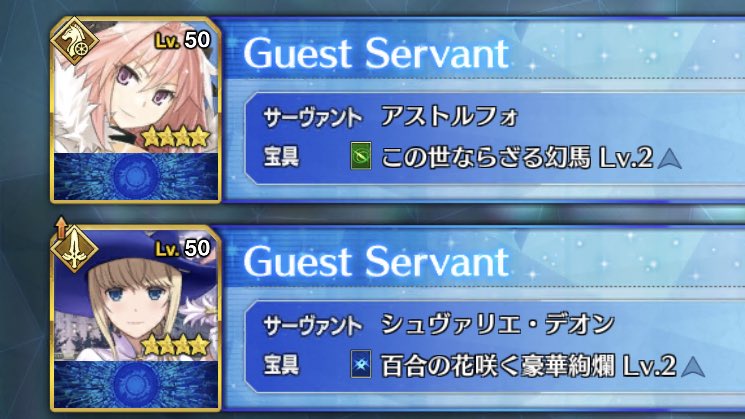
Task: Choose the first Guest Servant header
Action: tap(376, 53)
